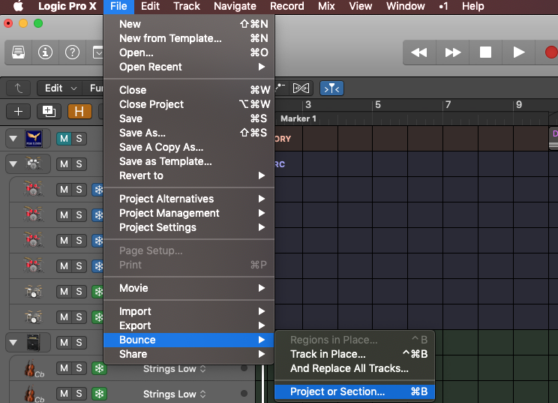The width and height of the screenshot is (558, 403).
Task: Open the Logic Pro X application menu
Action: coord(67,6)
